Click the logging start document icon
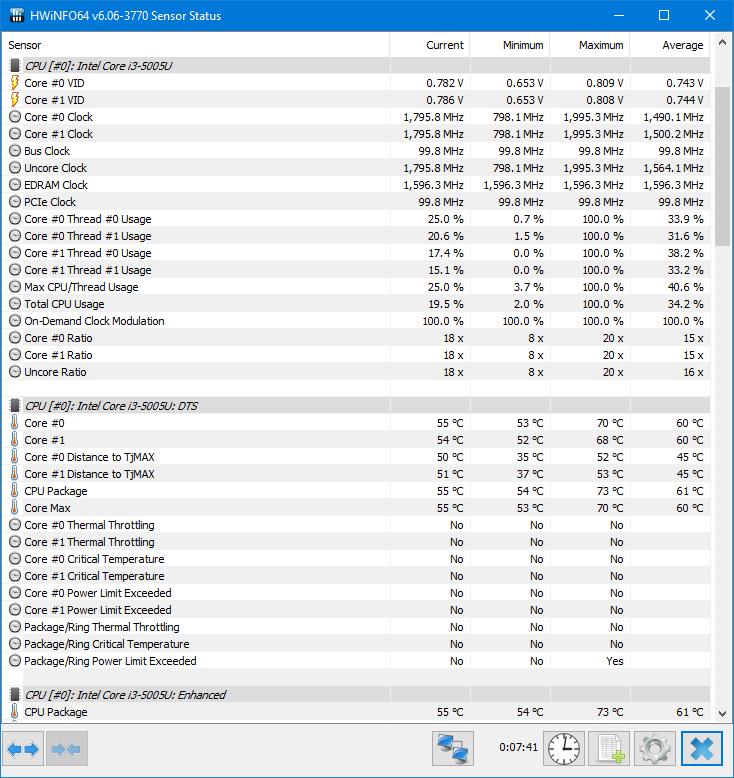The width and height of the screenshot is (734, 778). 609,749
